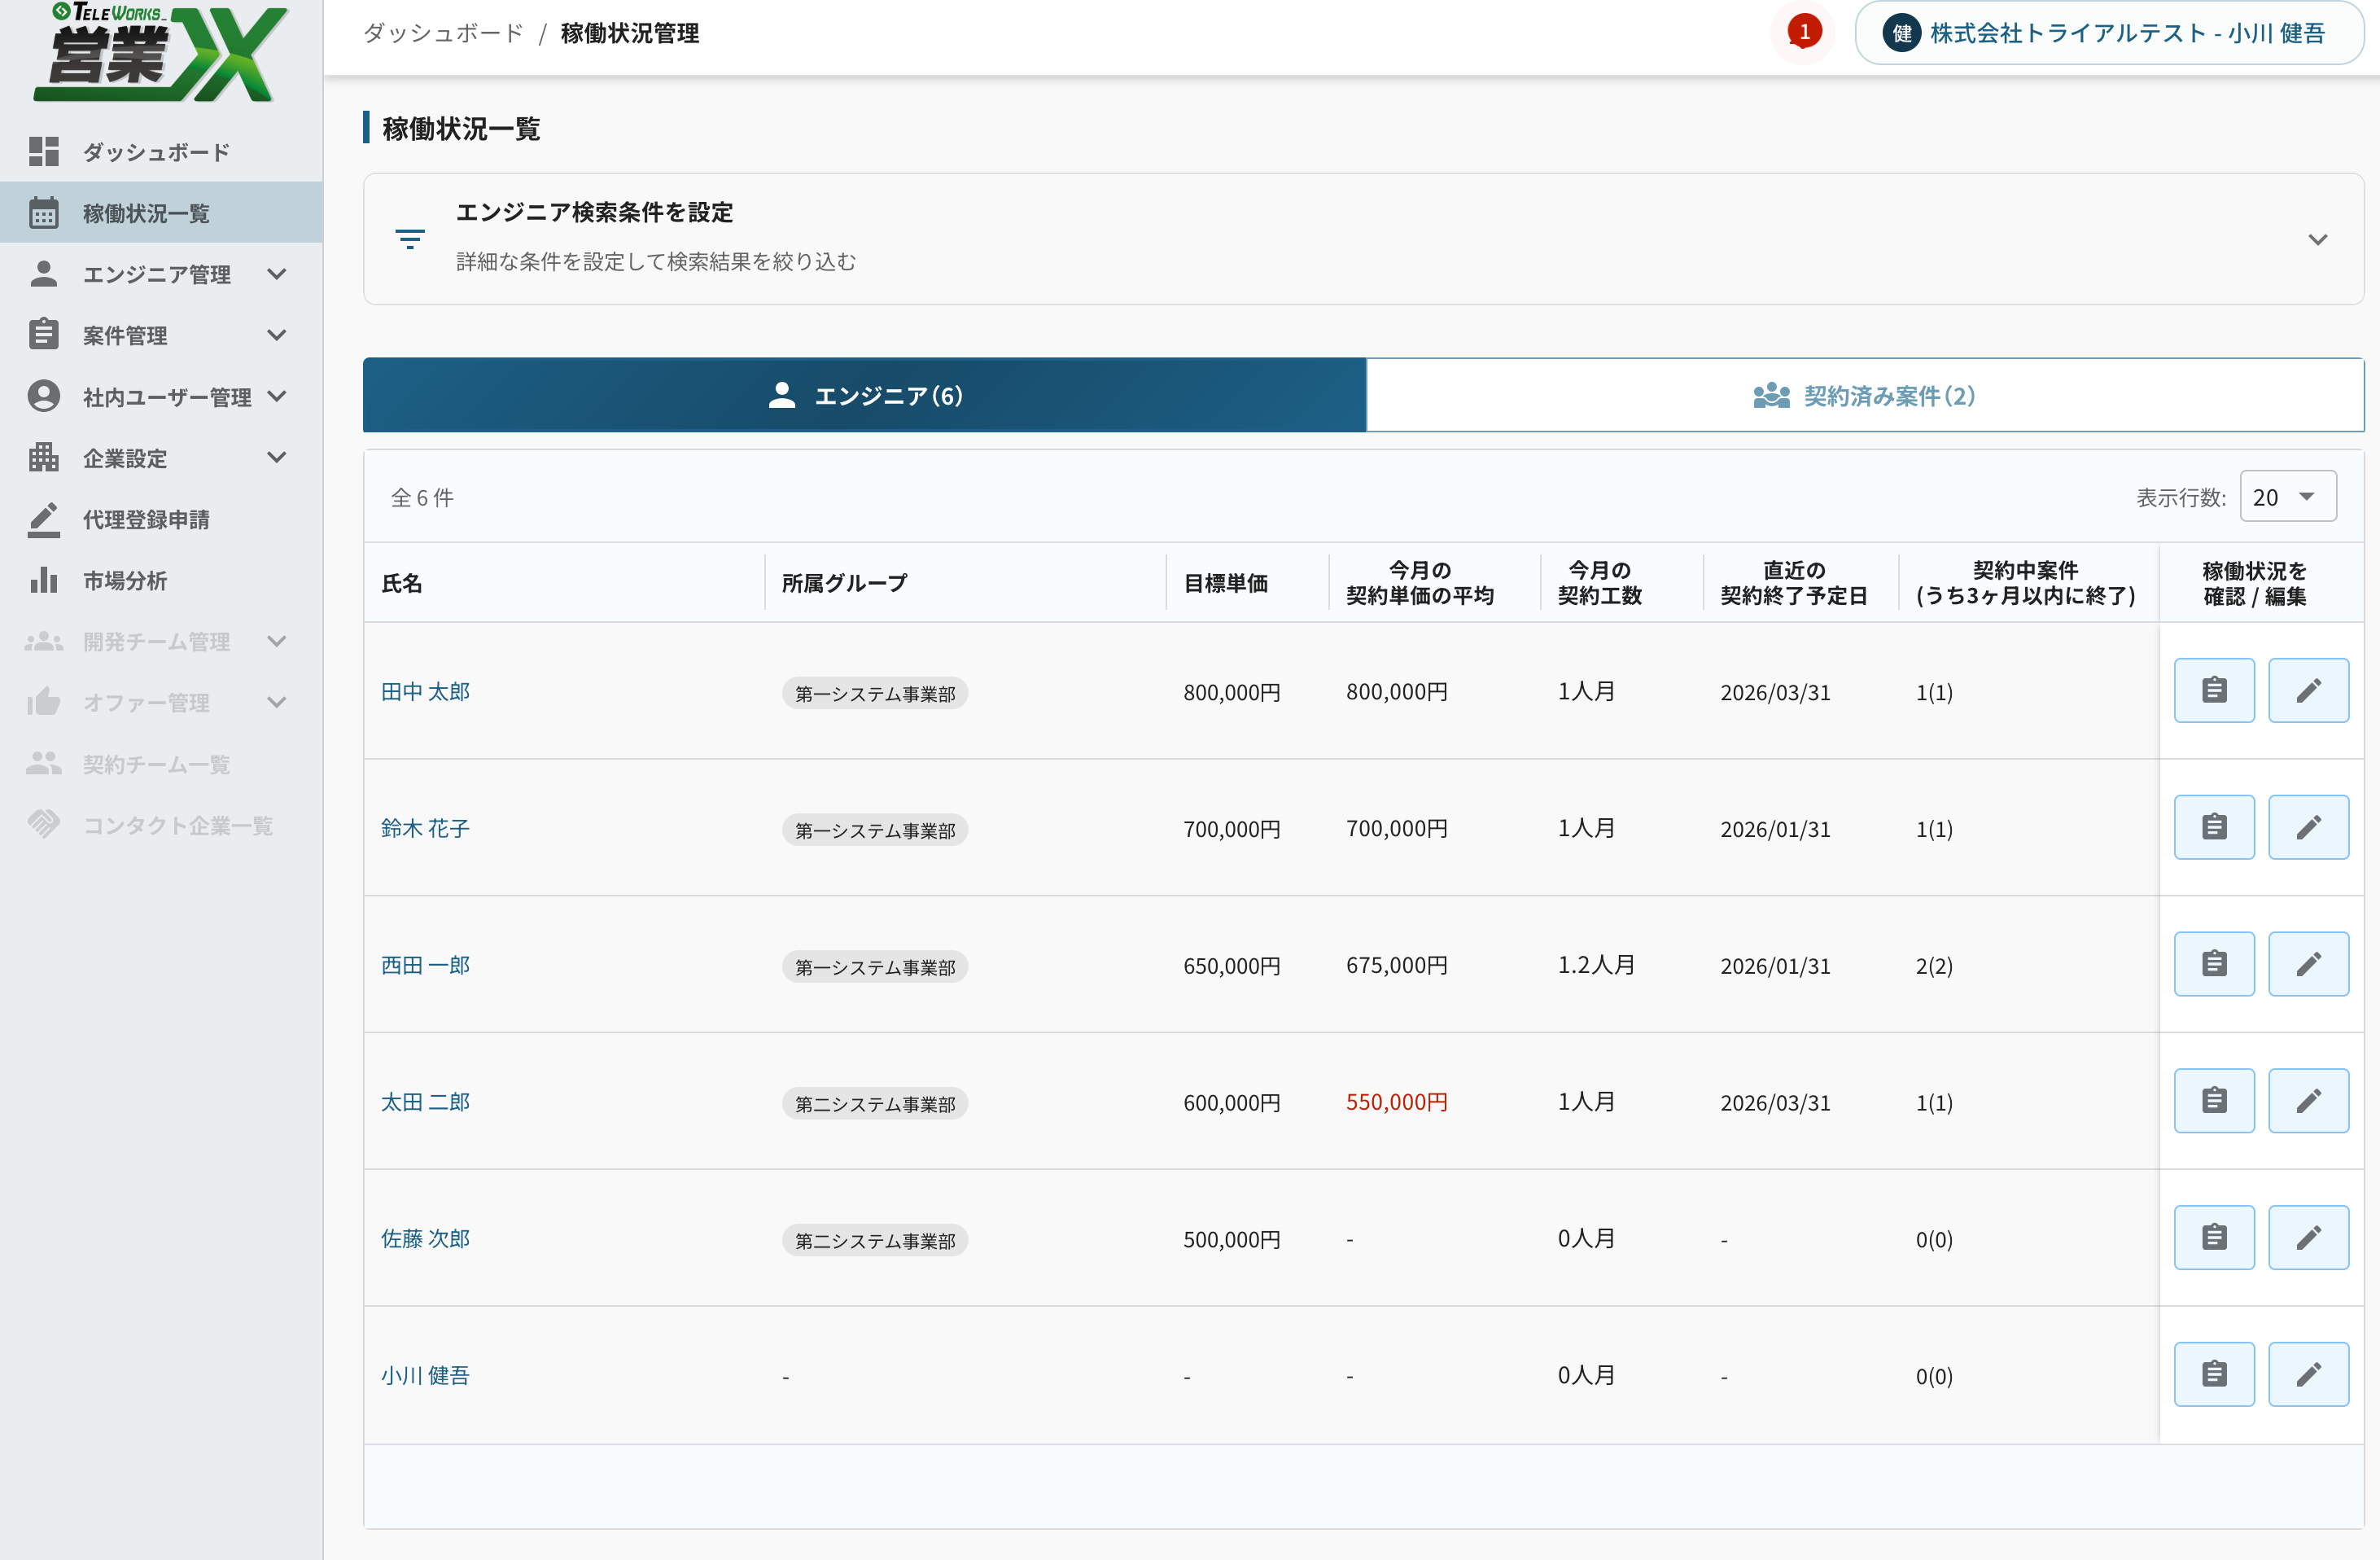Open the 市場分析 sidebar item
Screen dimensions: 2380x1560
pos(124,580)
